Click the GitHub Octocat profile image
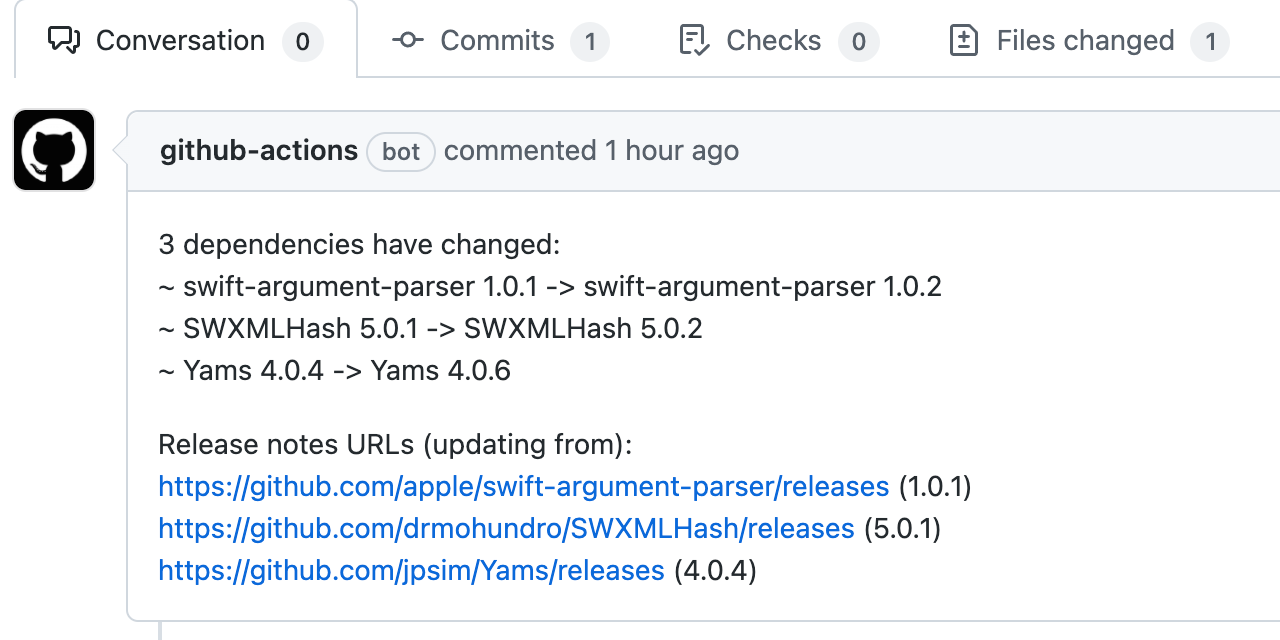1280x640 pixels. [53, 150]
